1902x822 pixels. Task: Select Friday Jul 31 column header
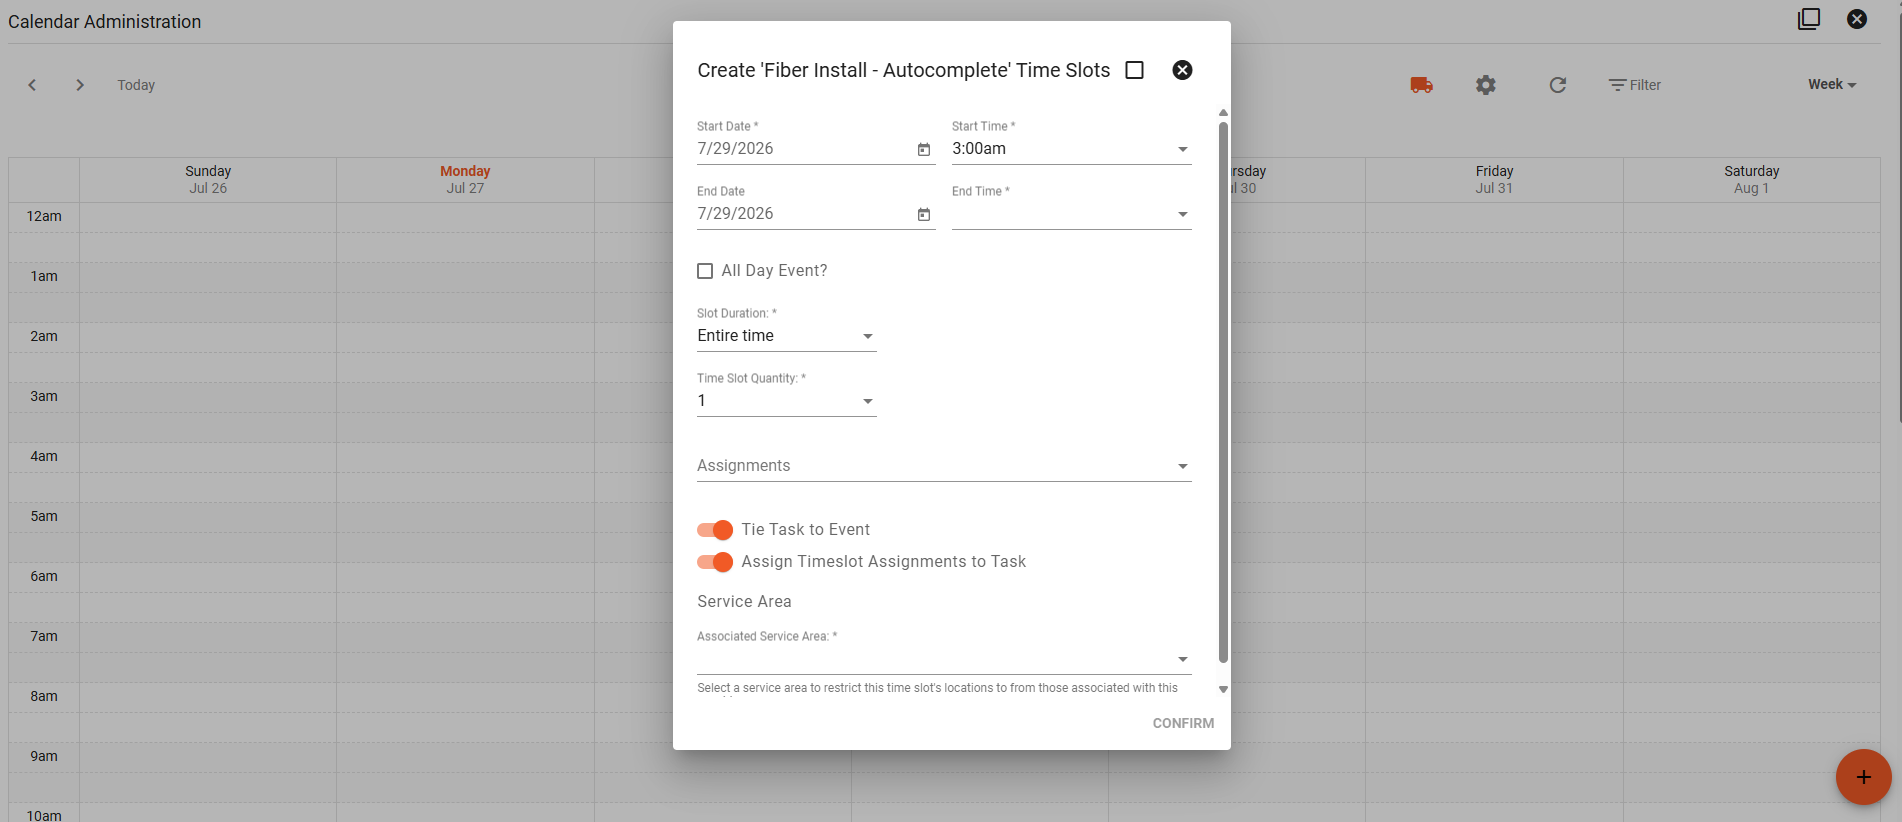[x=1494, y=180]
